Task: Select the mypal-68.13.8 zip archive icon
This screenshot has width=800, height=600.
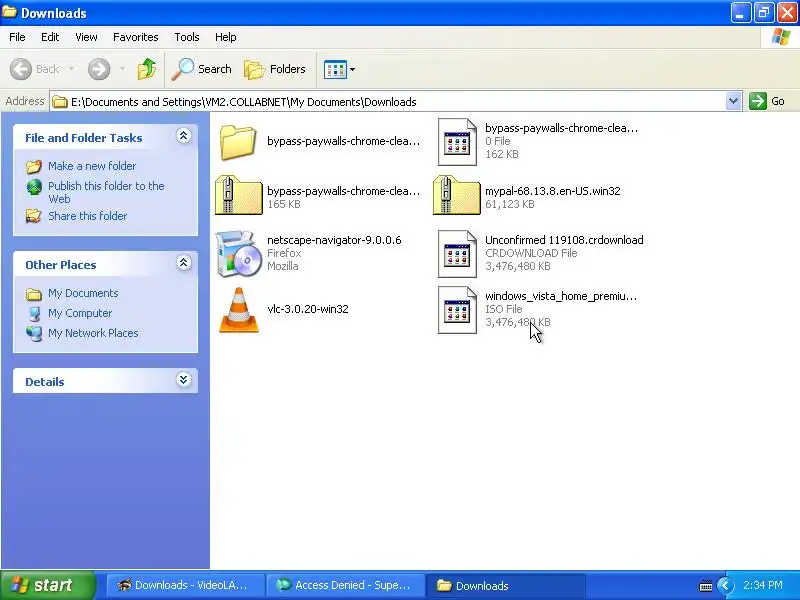Action: [456, 195]
